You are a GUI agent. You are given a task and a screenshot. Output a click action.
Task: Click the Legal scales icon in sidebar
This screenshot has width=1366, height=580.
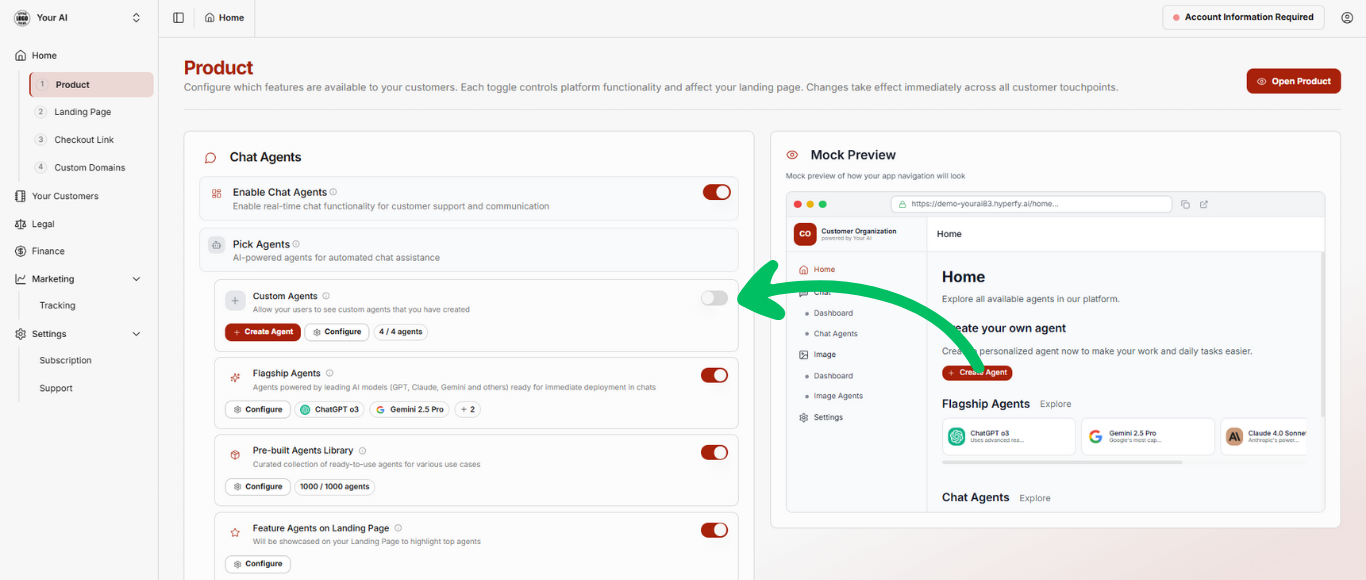click(21, 224)
